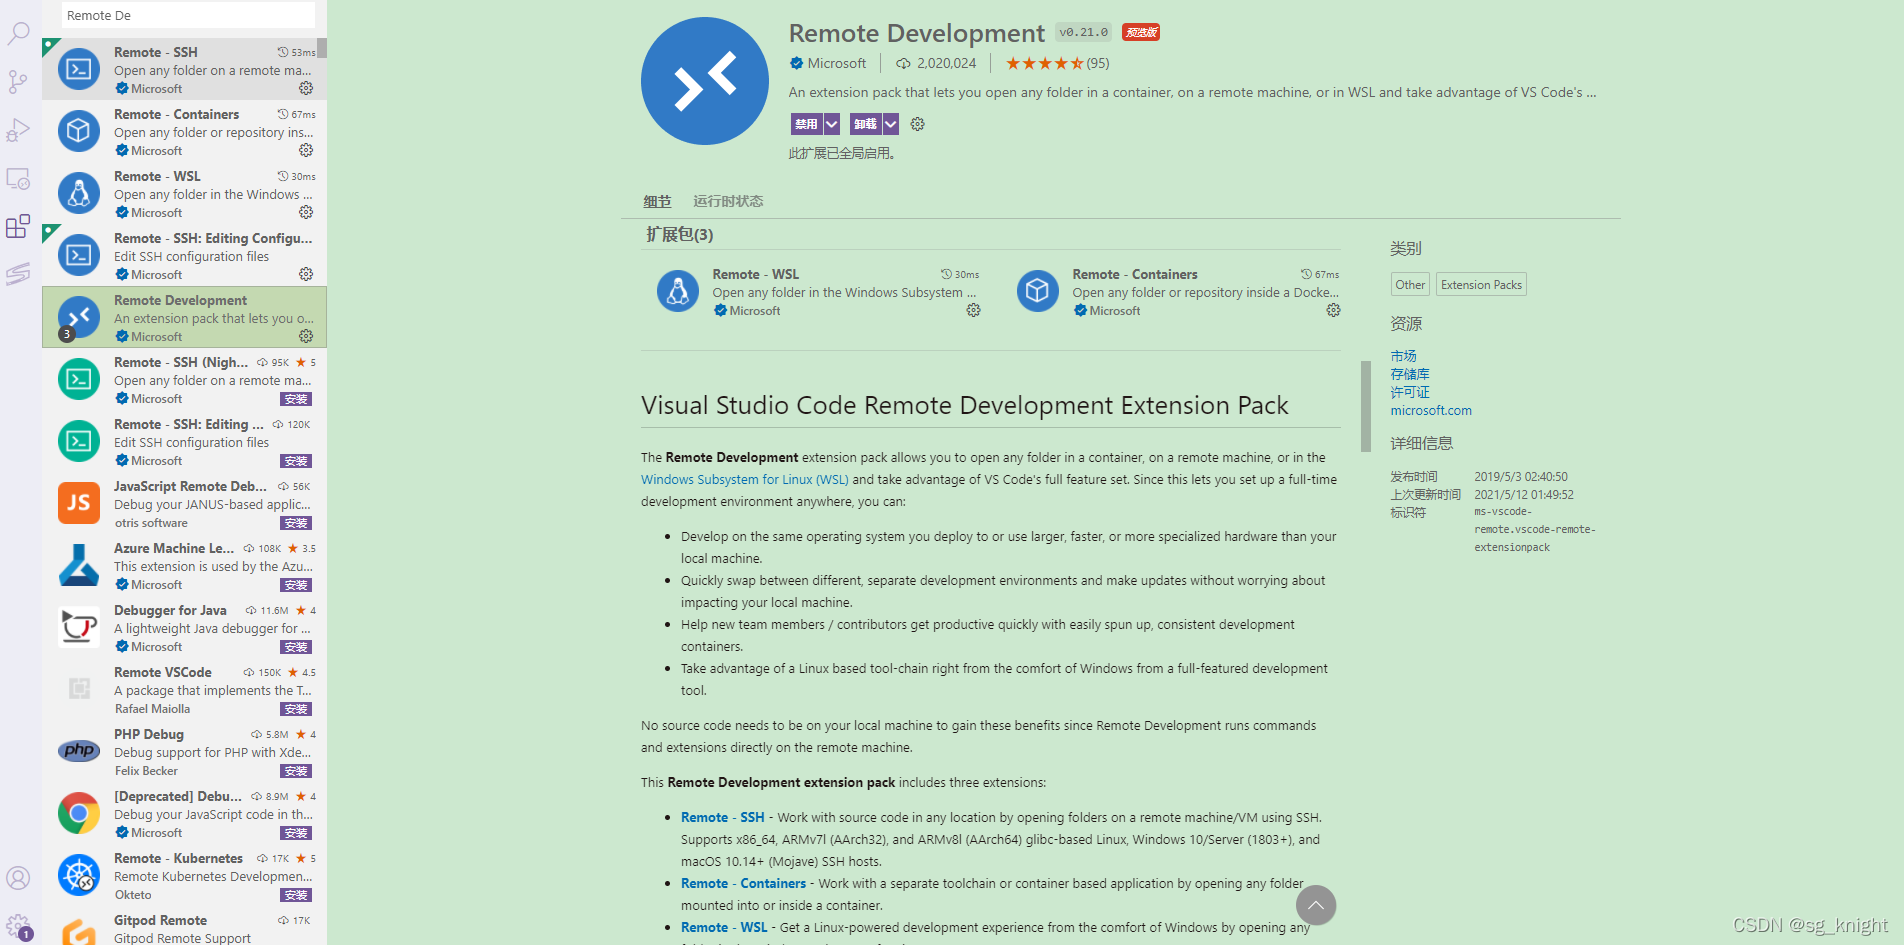Open the Remote Explorer view
1904x945 pixels.
(x=18, y=179)
